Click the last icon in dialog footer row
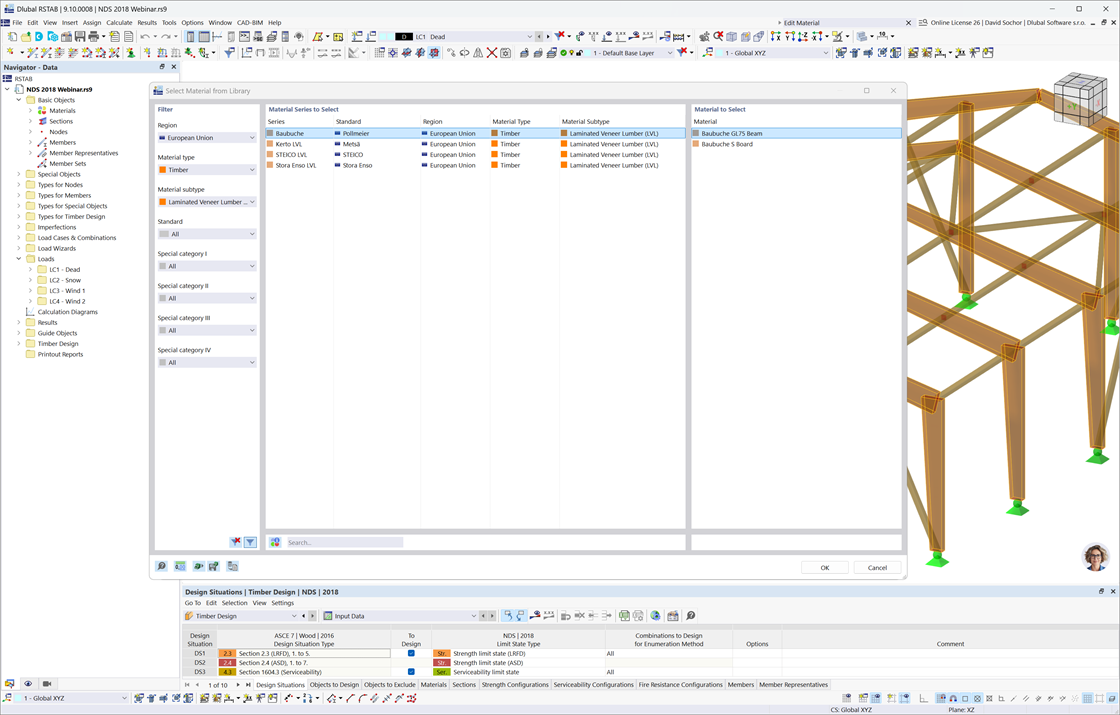Image resolution: width=1120 pixels, height=715 pixels. [232, 566]
